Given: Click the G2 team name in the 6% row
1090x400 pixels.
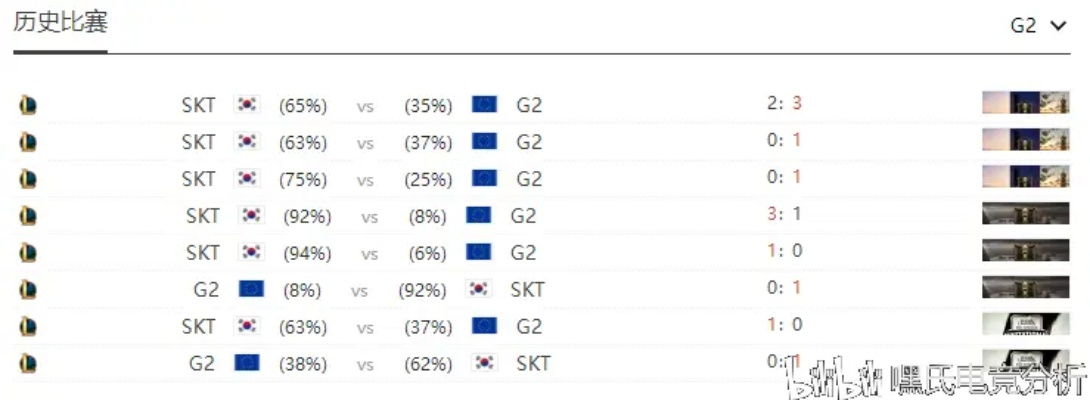Looking at the screenshot, I should [523, 252].
